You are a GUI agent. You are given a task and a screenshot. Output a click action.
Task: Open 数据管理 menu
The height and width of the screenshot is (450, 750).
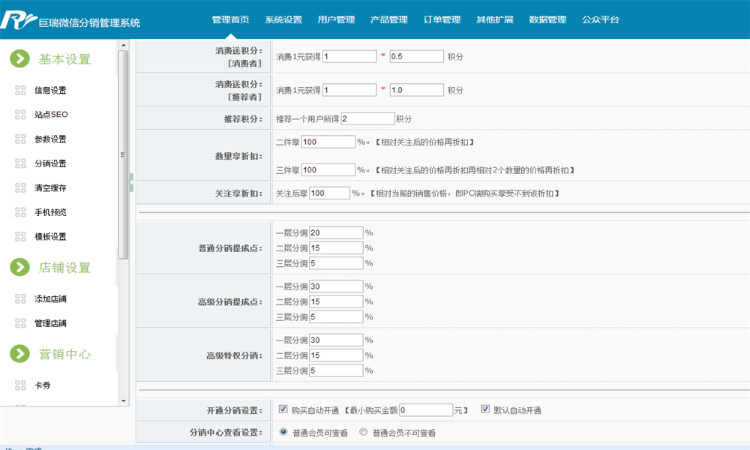(548, 20)
